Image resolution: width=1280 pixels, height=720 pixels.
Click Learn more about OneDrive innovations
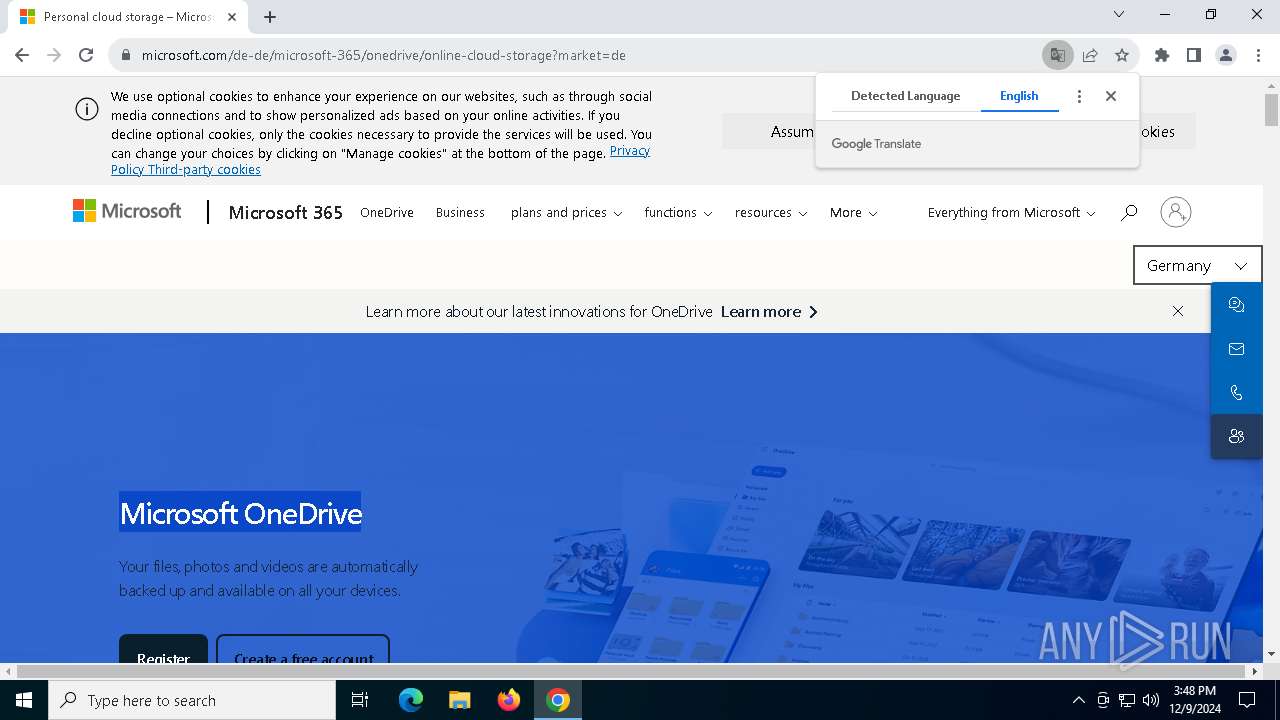pyautogui.click(x=769, y=311)
